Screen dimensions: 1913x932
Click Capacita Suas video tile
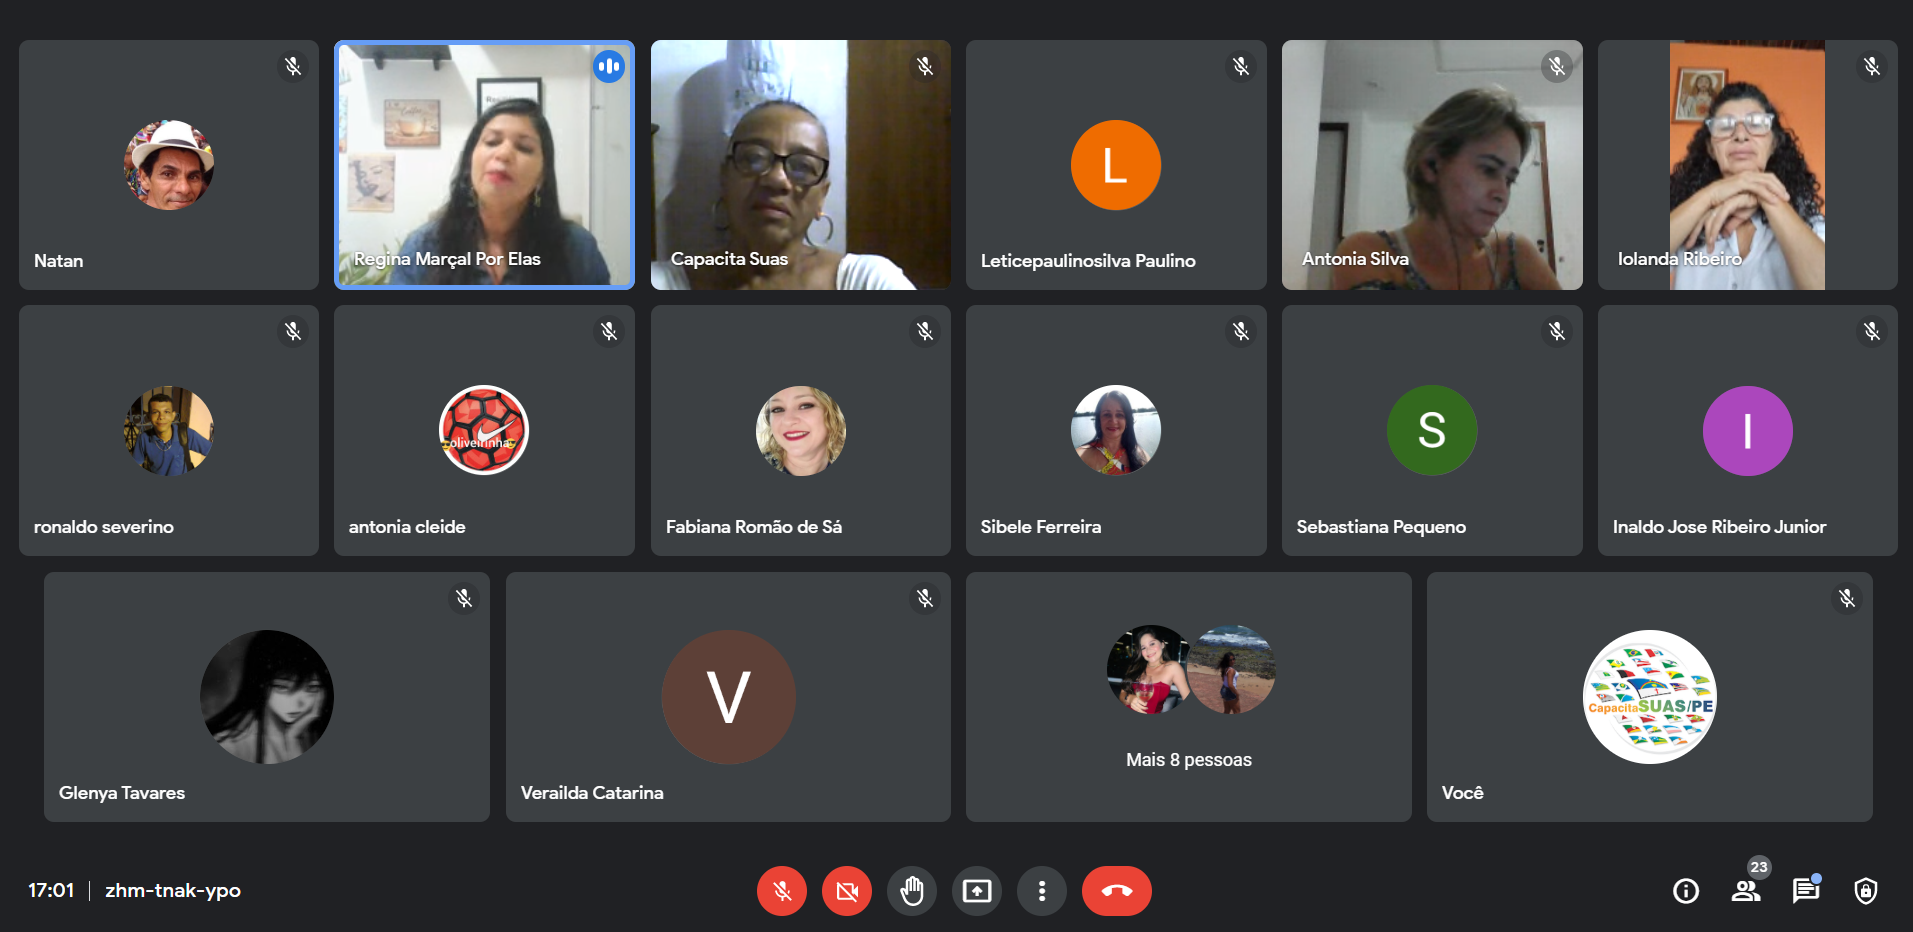[801, 165]
